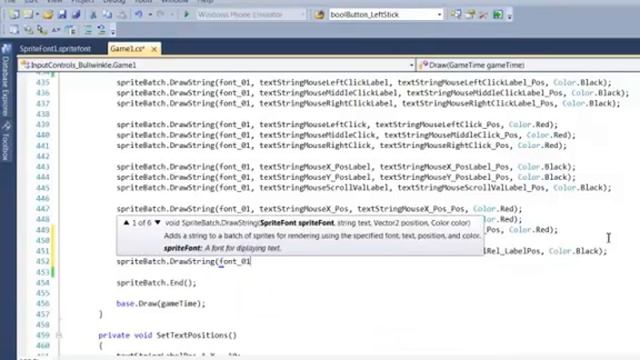Open the boolButton_LeftStick find combo box
The image size is (640, 360).
tap(386, 15)
